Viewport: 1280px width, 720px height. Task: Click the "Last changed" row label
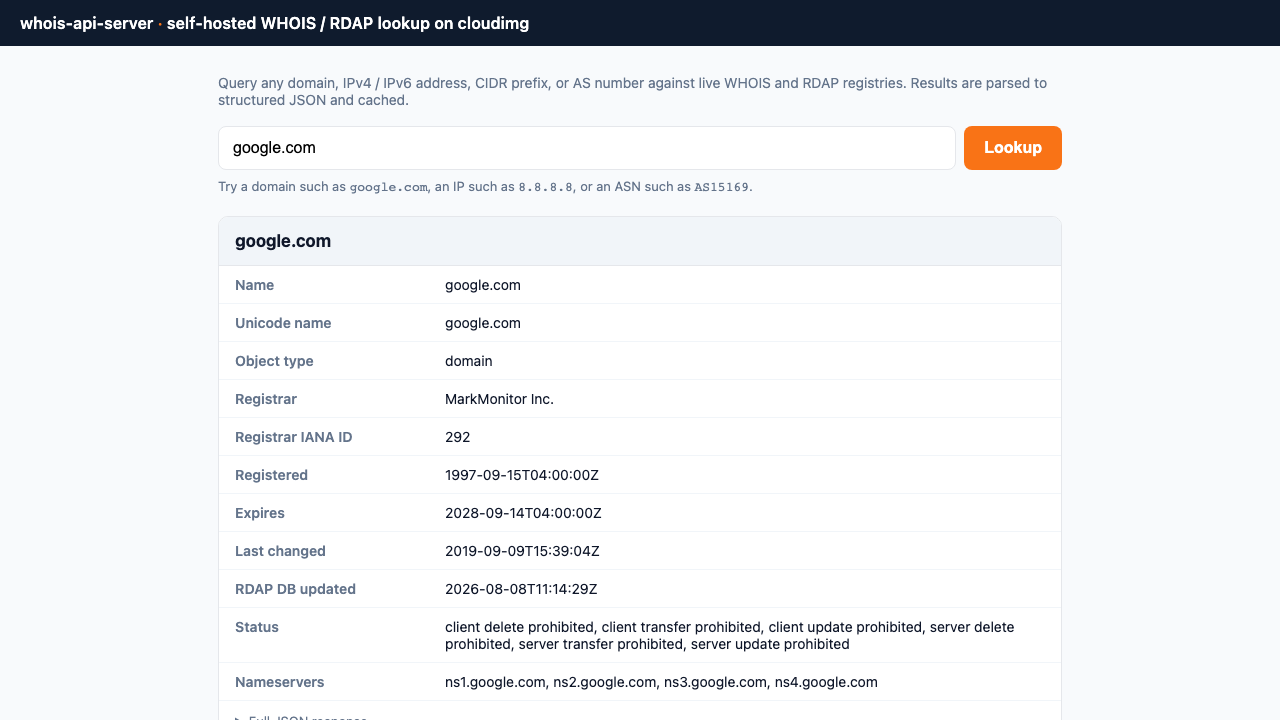[280, 551]
